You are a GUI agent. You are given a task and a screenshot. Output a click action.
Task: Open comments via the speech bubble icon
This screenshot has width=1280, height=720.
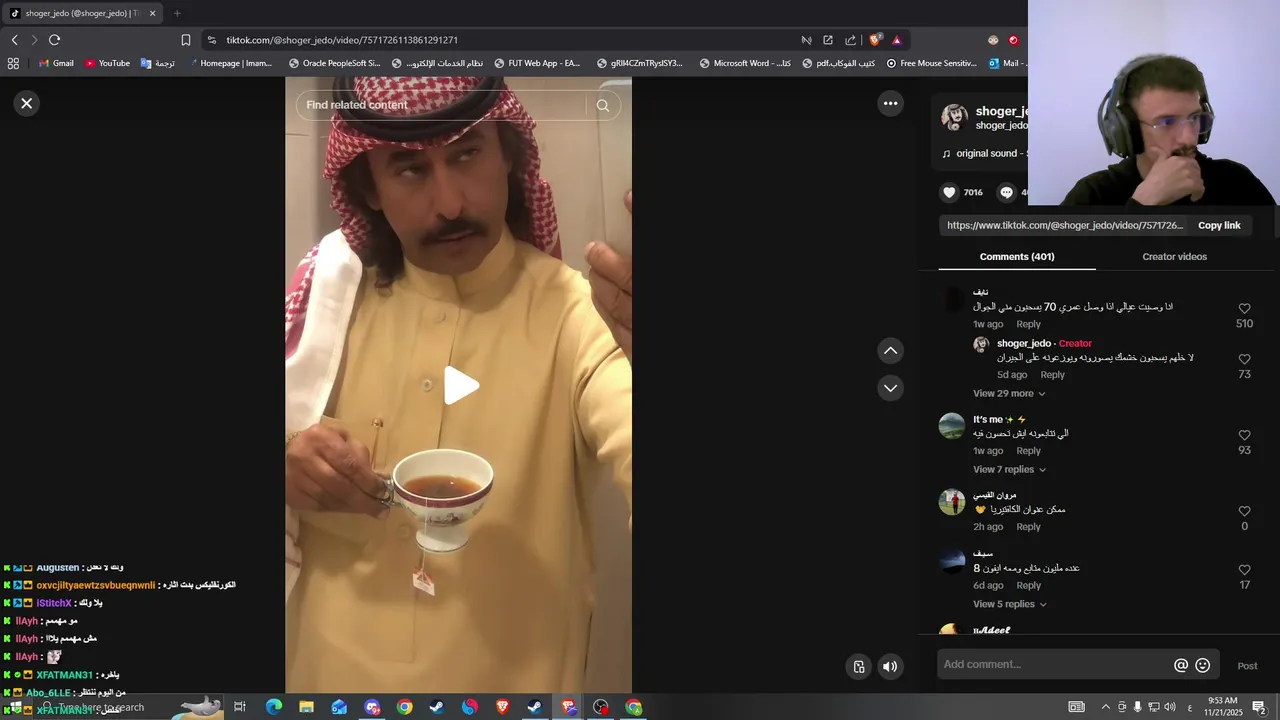pyautogui.click(x=1007, y=192)
